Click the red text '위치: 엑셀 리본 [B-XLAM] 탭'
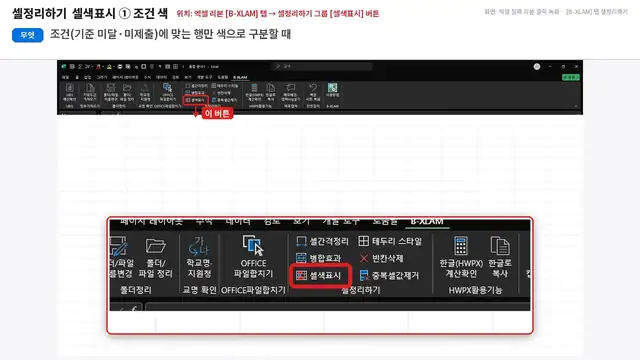This screenshot has height=360, width=640. point(223,13)
